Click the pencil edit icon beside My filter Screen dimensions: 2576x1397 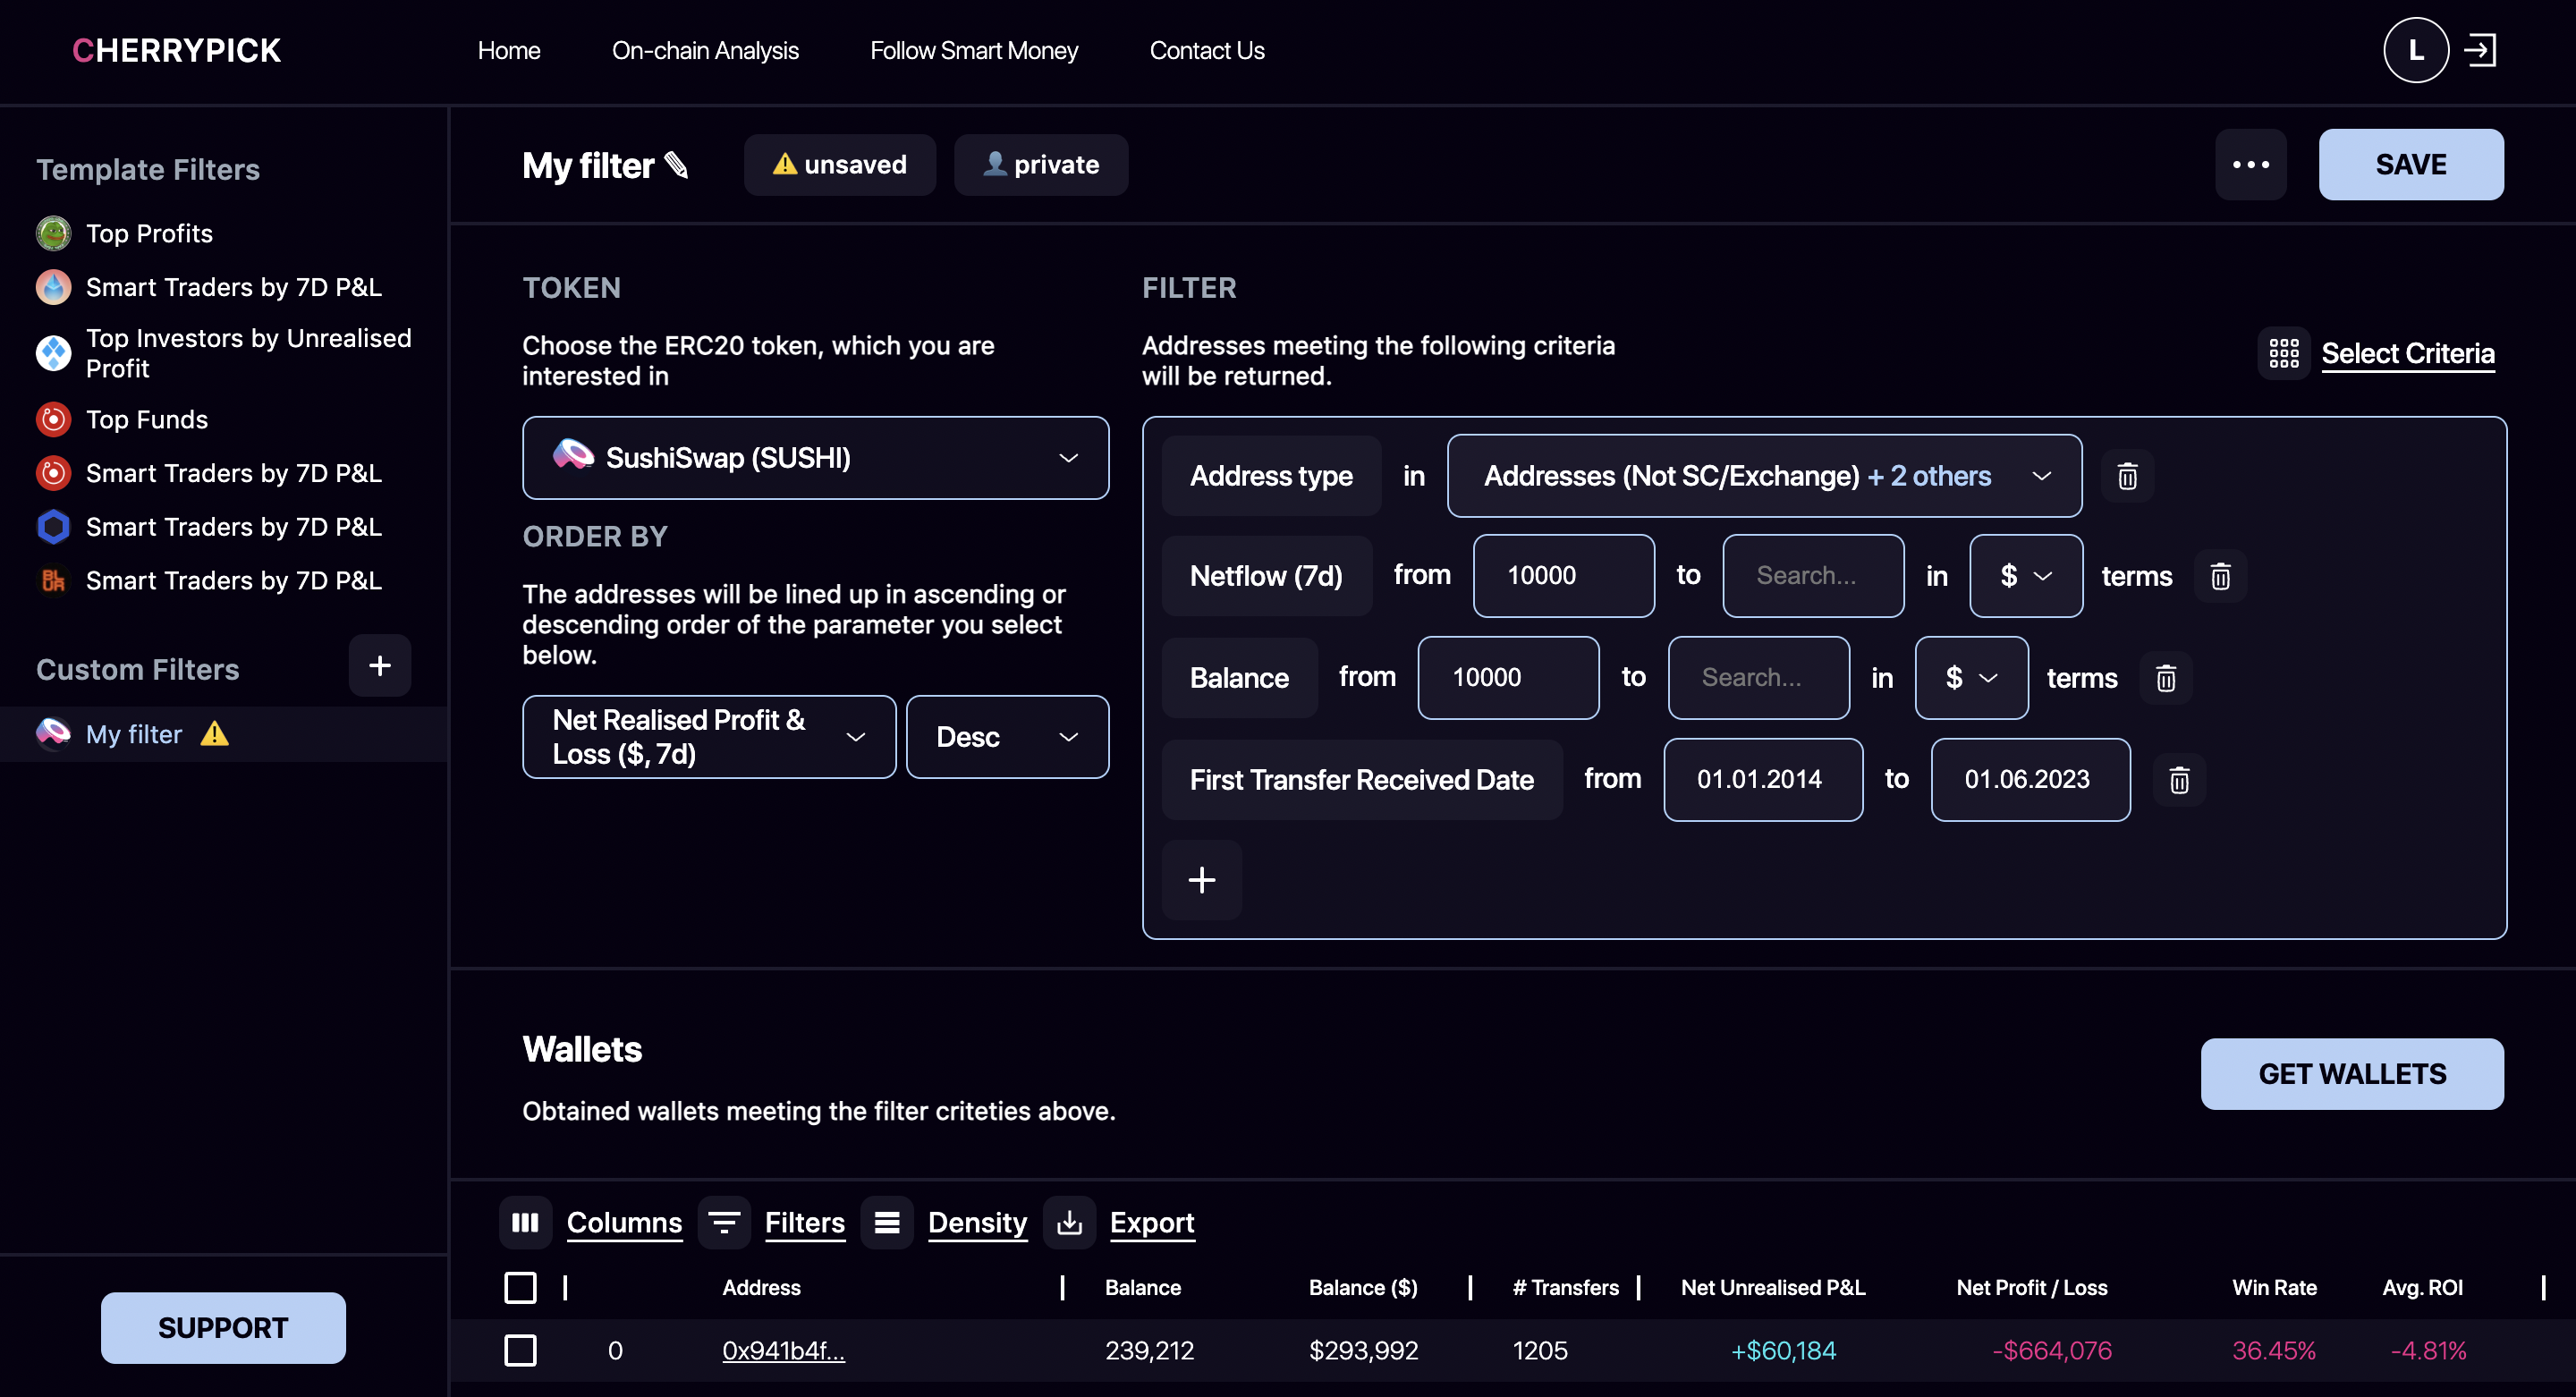[677, 165]
